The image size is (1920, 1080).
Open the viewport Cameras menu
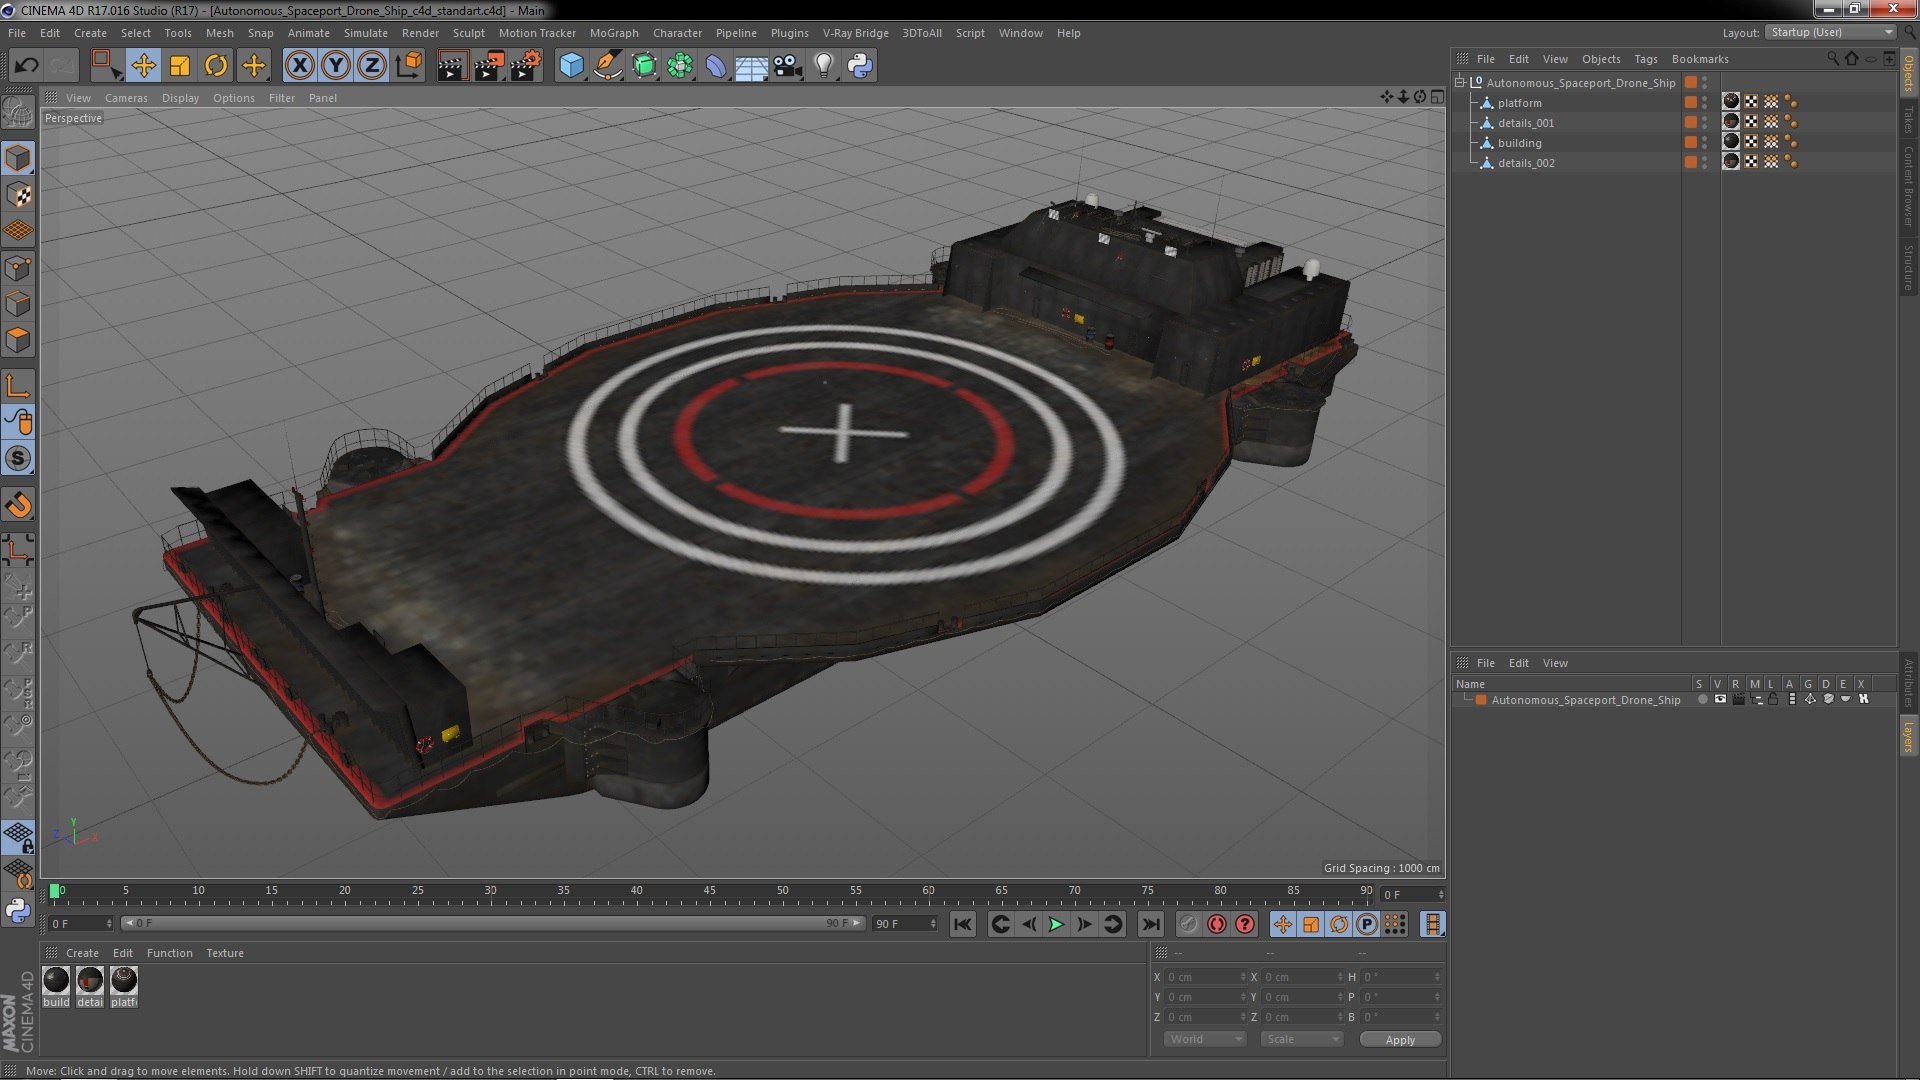click(126, 98)
